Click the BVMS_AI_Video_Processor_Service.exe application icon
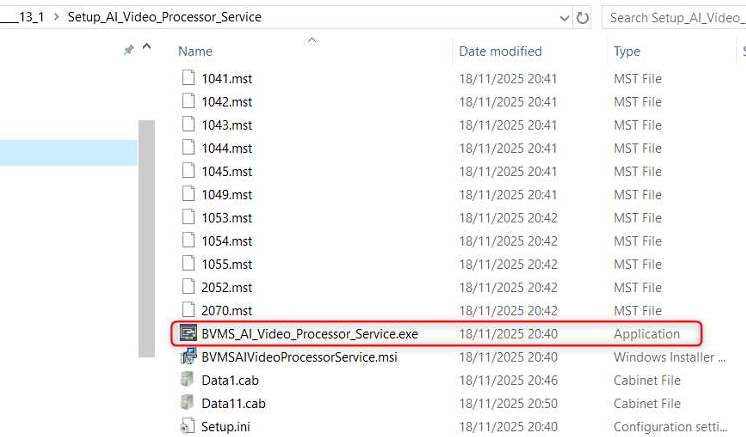This screenshot has width=746, height=437. (x=187, y=334)
